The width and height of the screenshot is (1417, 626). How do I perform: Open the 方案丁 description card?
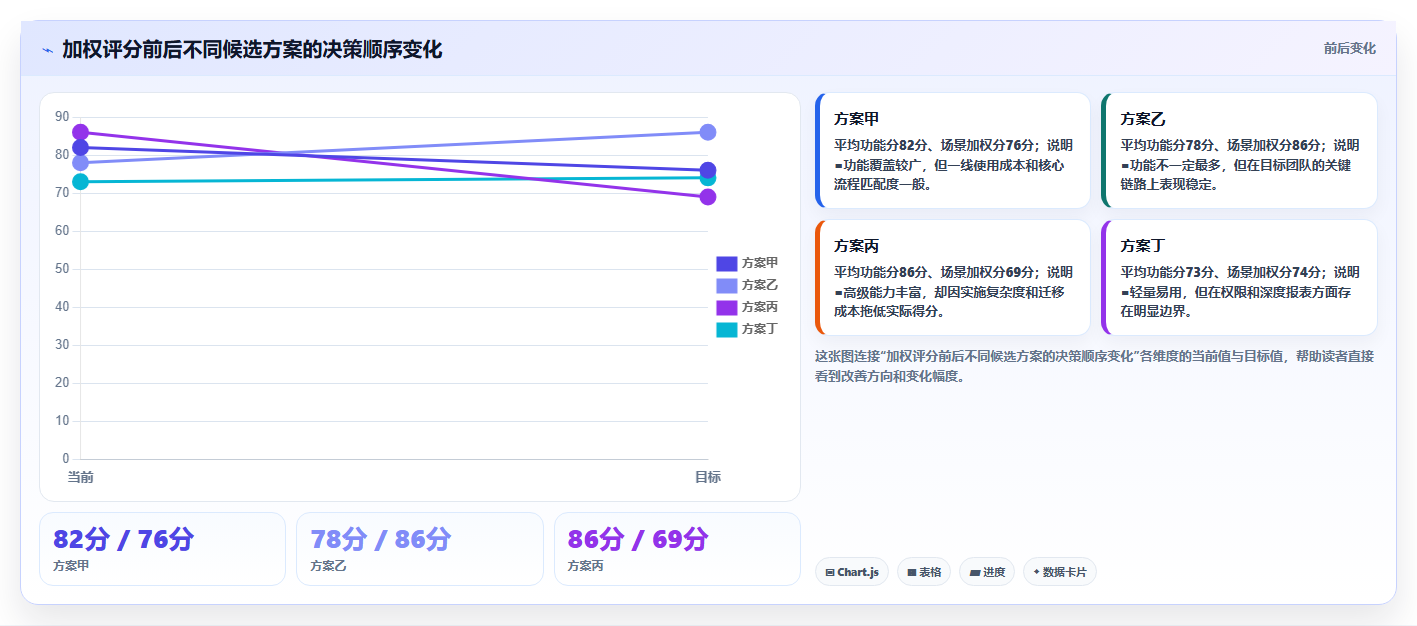point(1239,278)
